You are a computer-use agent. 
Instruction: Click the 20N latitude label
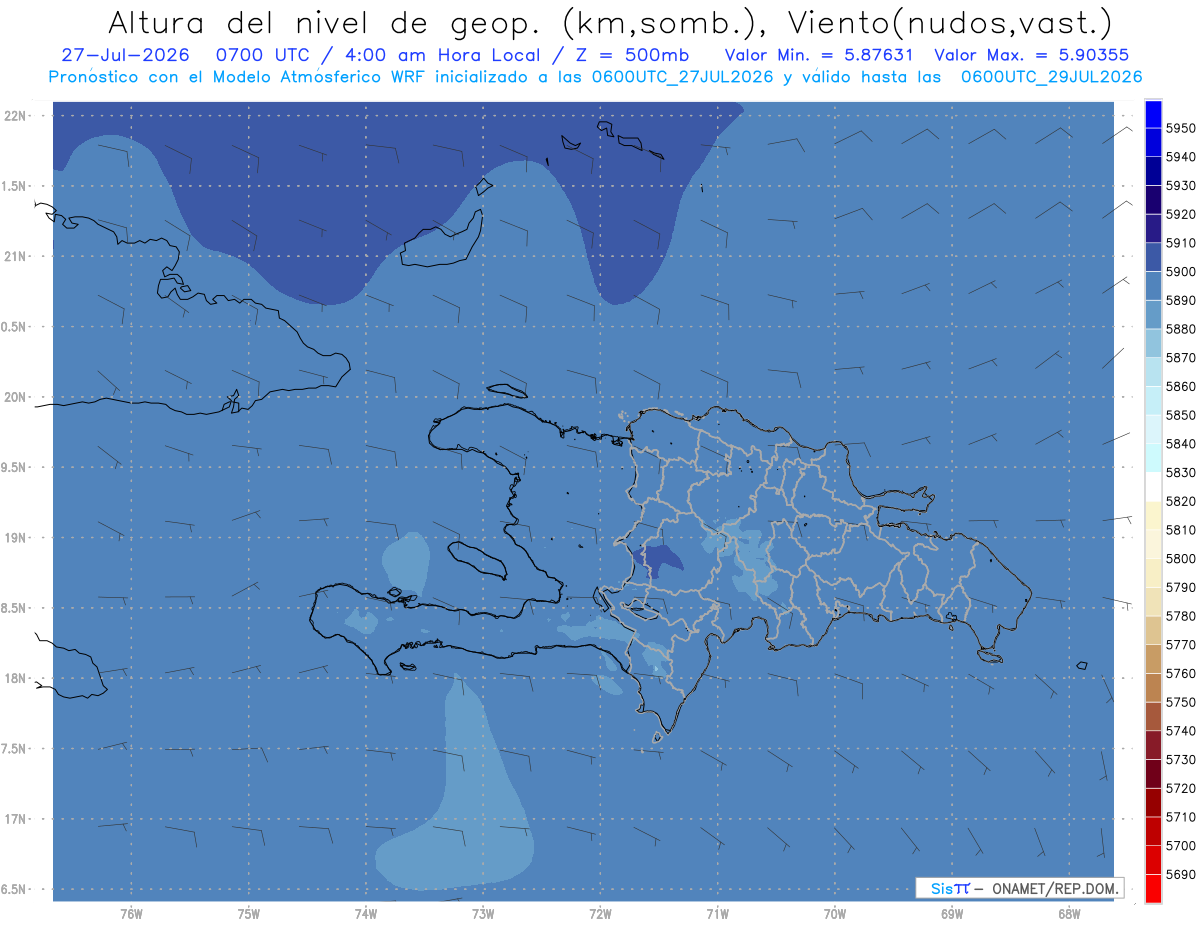[x=15, y=397]
